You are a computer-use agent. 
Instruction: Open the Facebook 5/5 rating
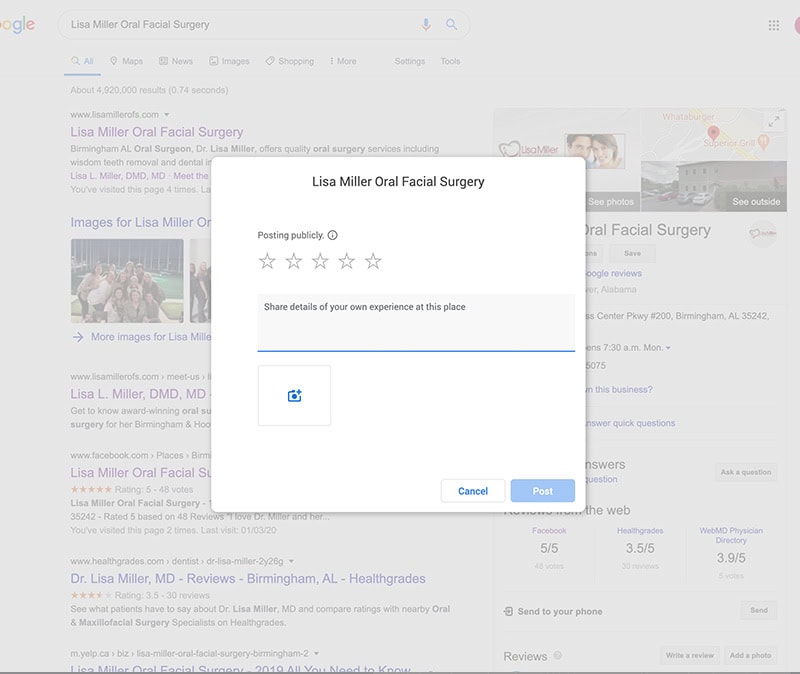549,548
